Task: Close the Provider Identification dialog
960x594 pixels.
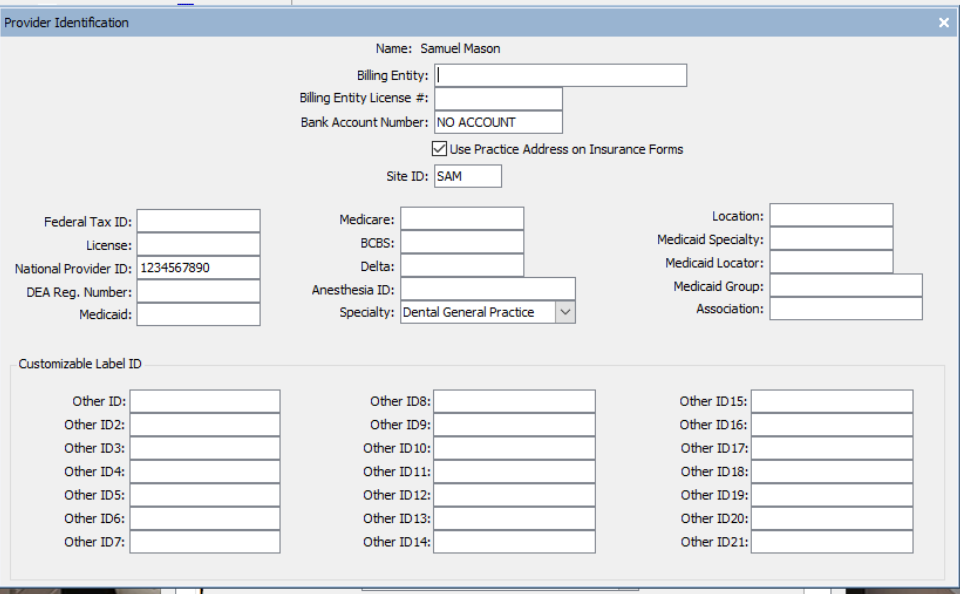Action: click(943, 23)
